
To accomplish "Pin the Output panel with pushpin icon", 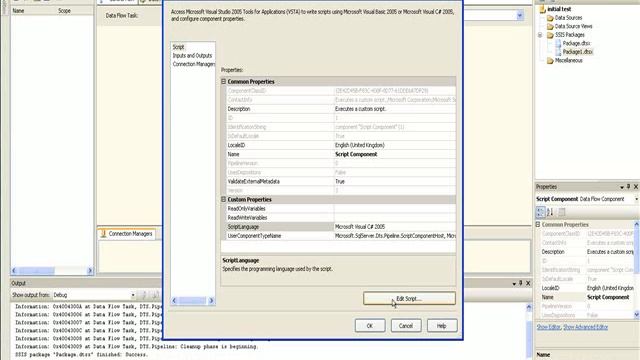I will click(521, 283).
